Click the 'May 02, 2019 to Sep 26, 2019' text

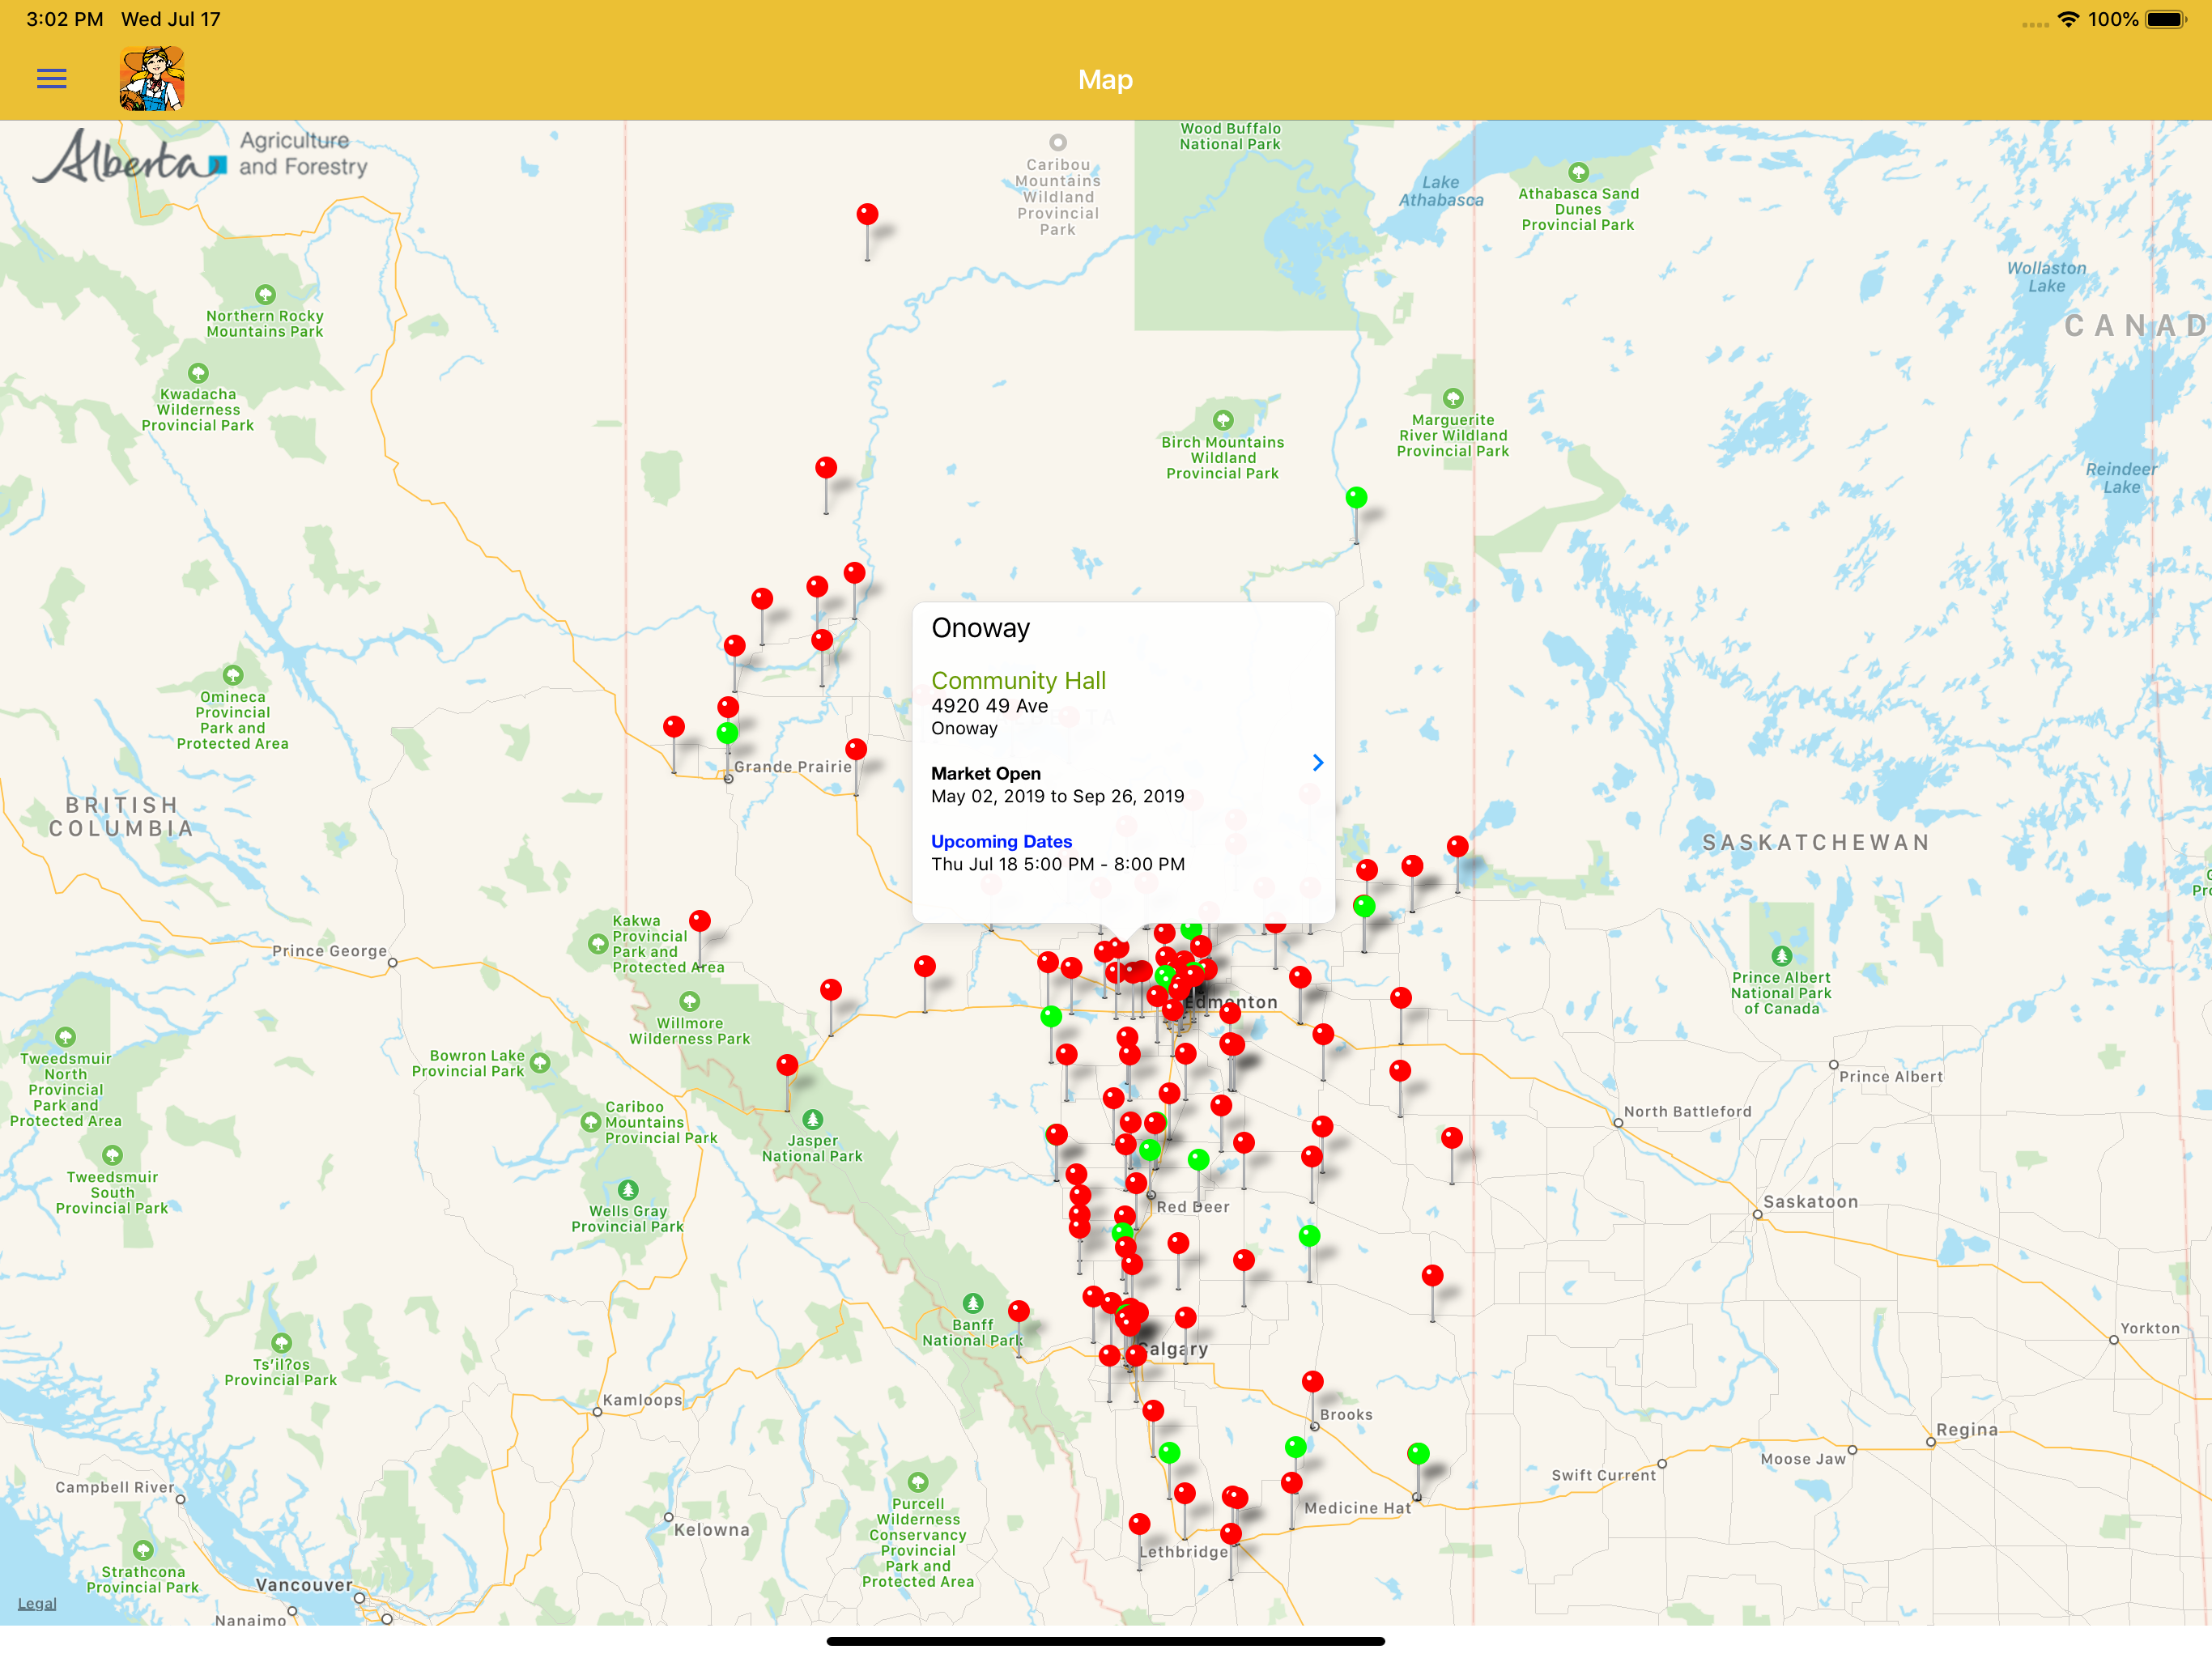coord(1057,796)
